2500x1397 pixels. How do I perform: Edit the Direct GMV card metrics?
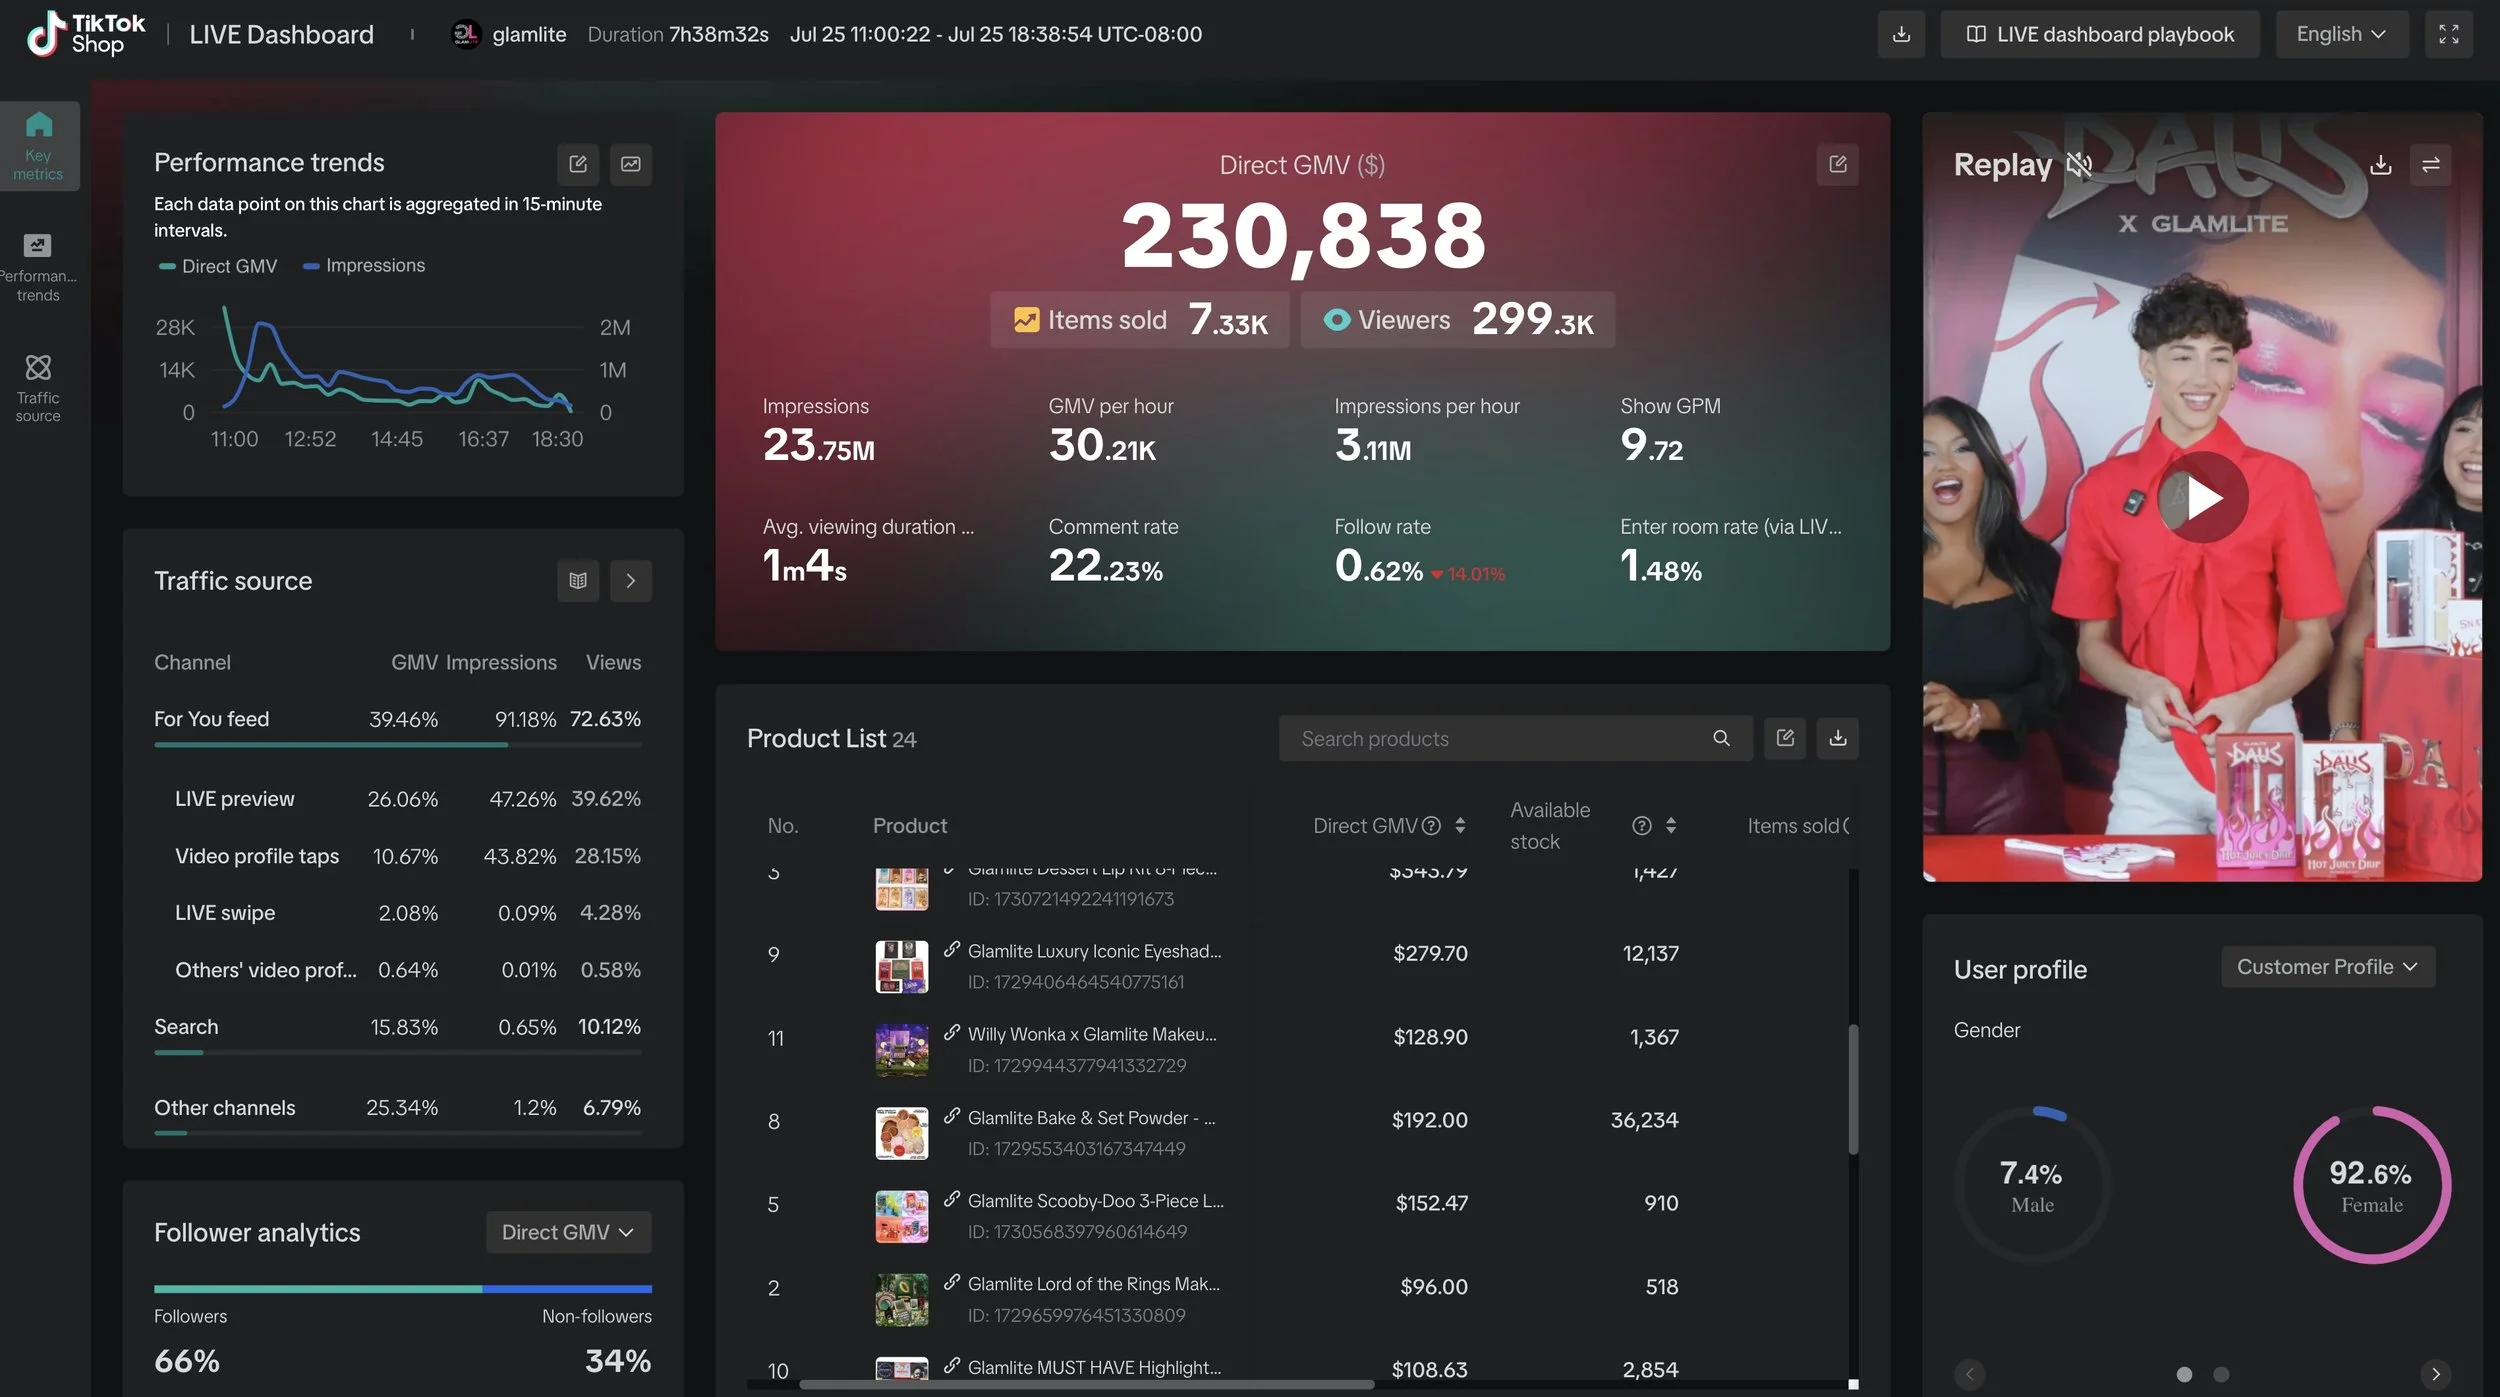tap(1838, 164)
